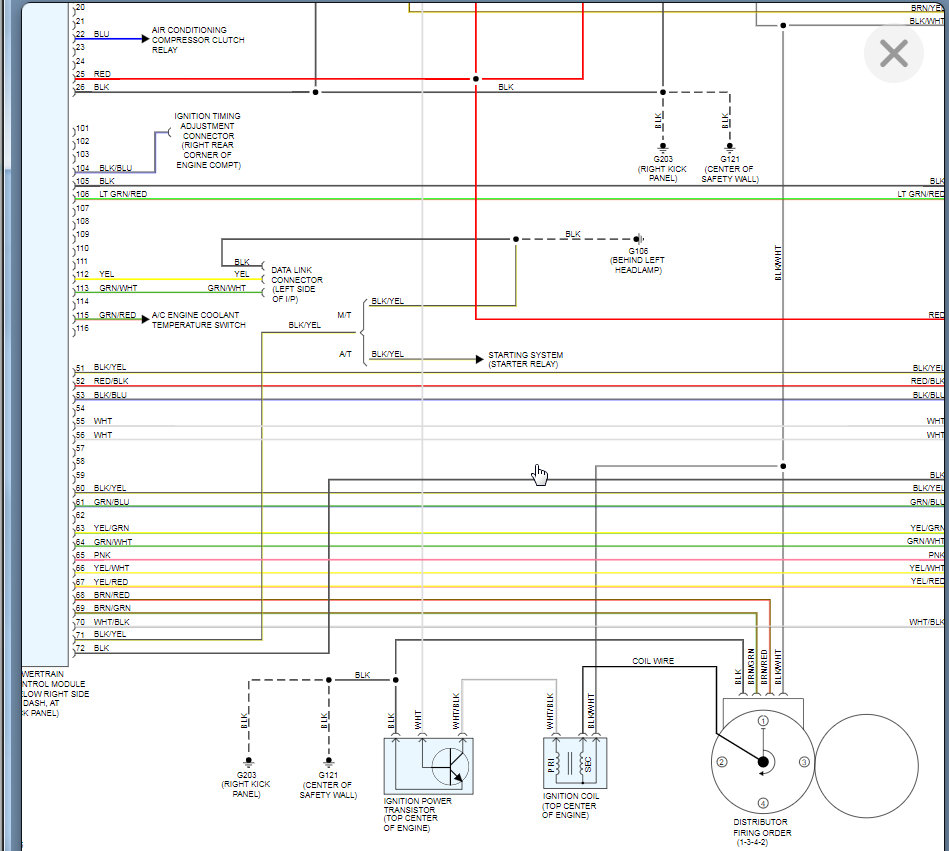Image resolution: width=949 pixels, height=851 pixels.
Task: Click the blue arrow to A/C compressor relay
Action: click(145, 39)
